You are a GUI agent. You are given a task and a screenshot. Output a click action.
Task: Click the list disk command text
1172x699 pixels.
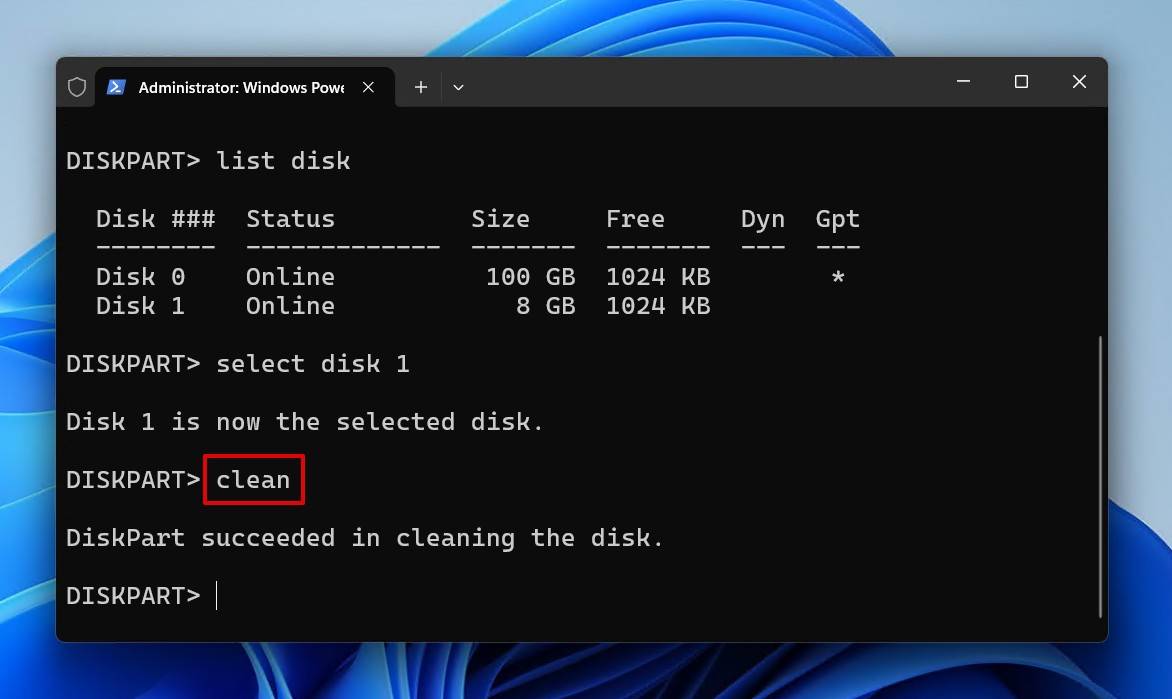[284, 160]
